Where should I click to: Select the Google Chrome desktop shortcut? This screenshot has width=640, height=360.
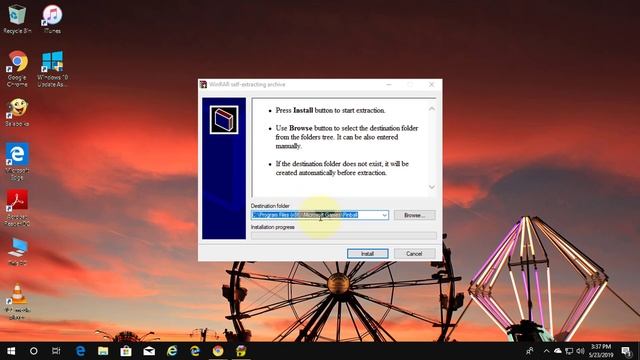click(17, 69)
